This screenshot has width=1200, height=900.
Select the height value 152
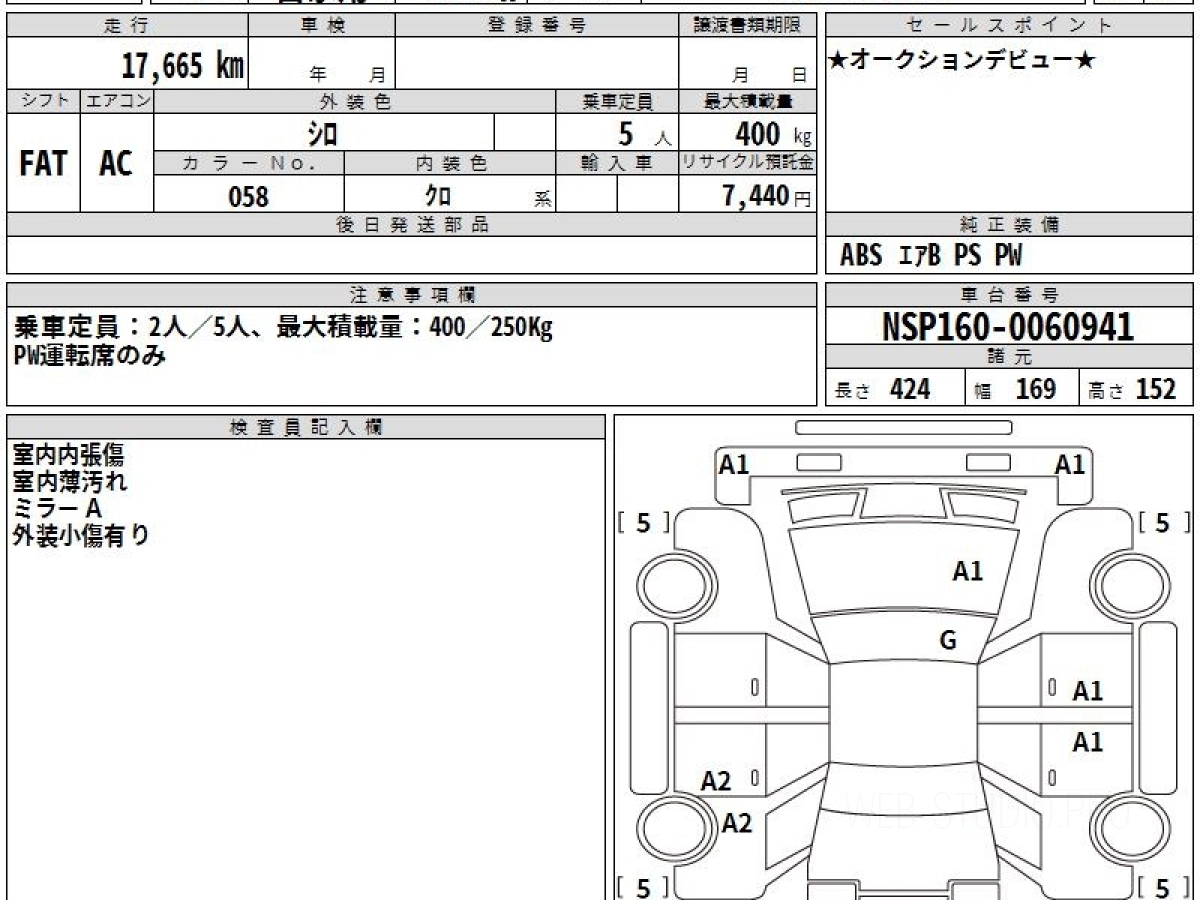coord(1155,389)
